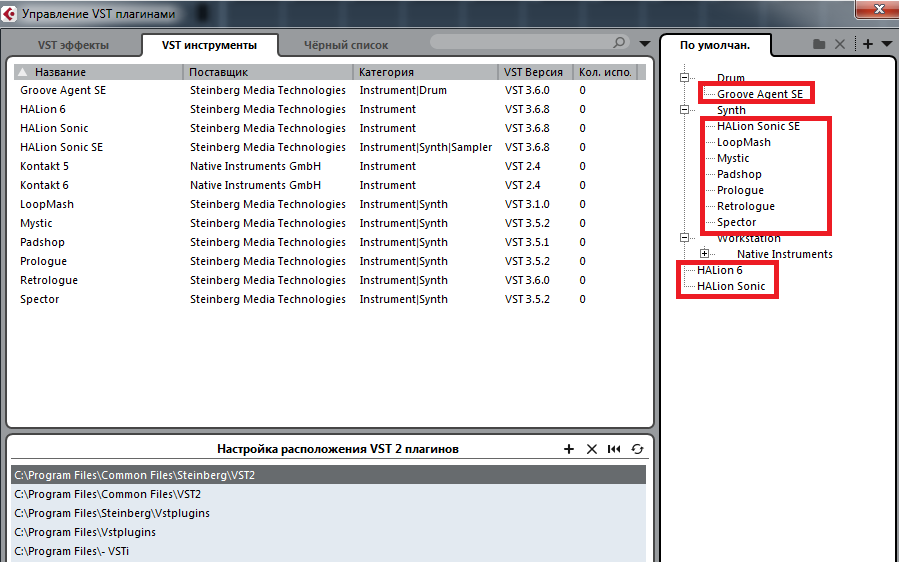
Task: Select Spector in the collection tree
Action: click(736, 222)
